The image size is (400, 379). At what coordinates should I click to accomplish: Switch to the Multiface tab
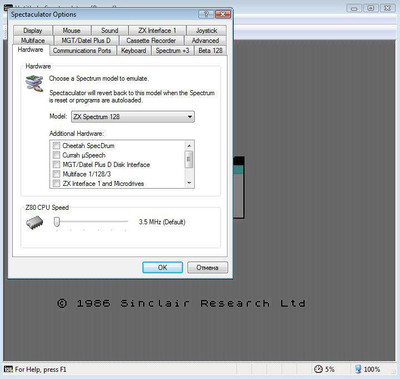33,40
